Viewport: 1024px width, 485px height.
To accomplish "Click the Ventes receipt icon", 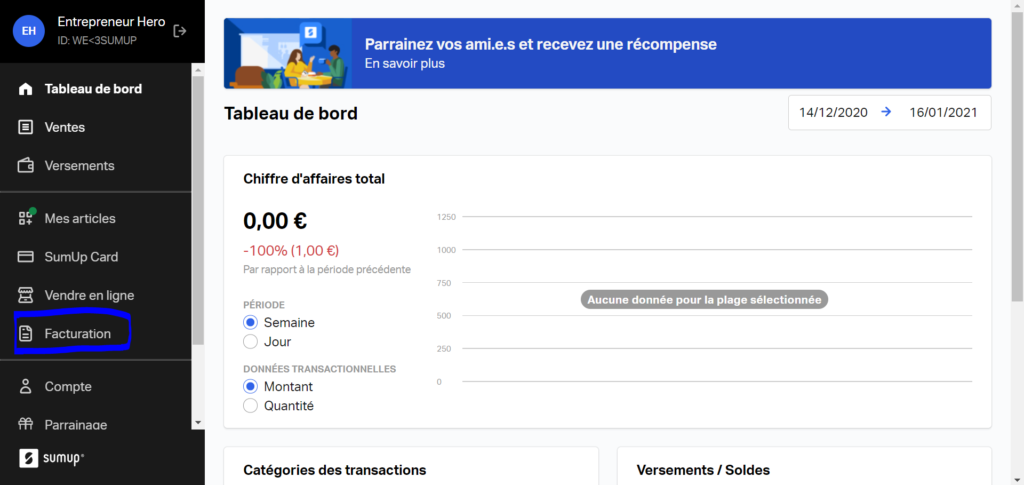I will coord(26,127).
